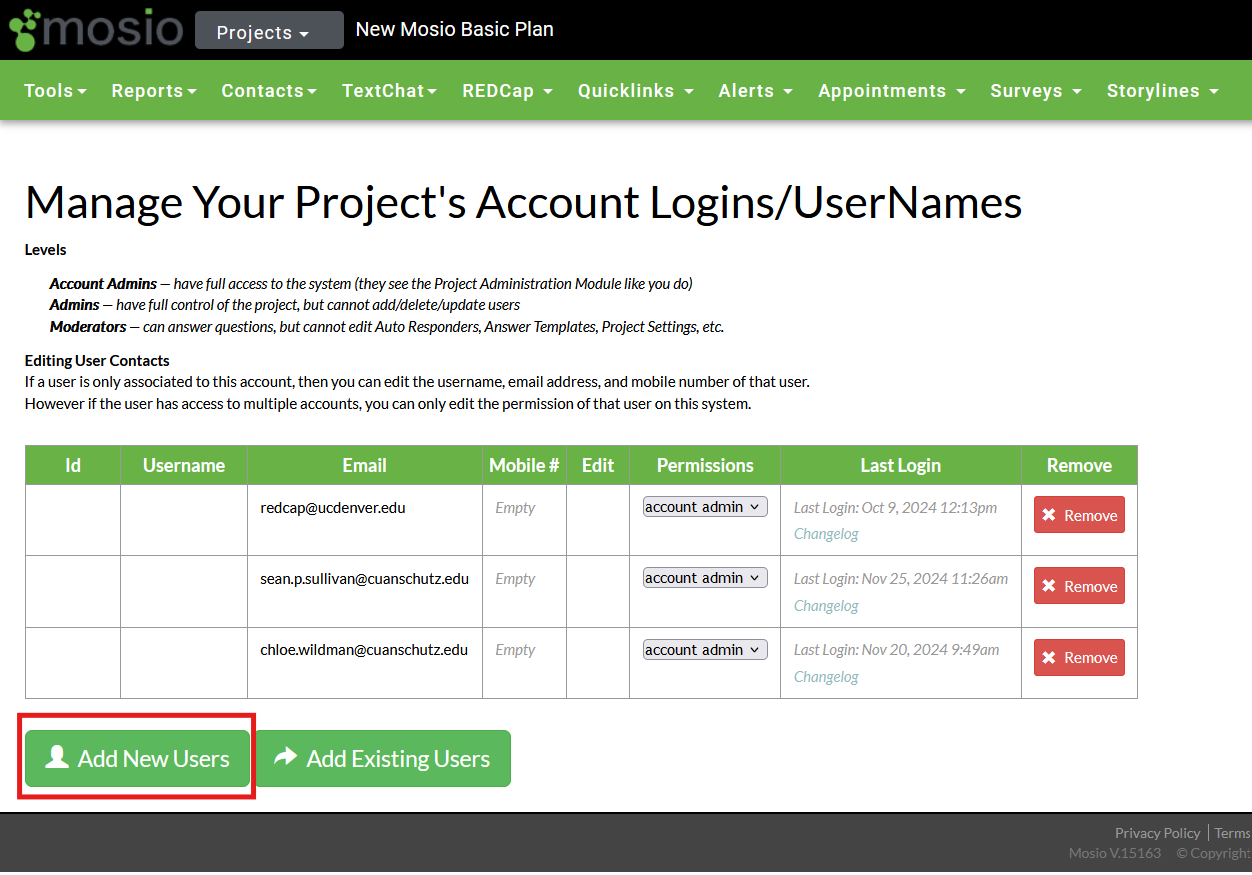Open the Appointments menu

891,91
